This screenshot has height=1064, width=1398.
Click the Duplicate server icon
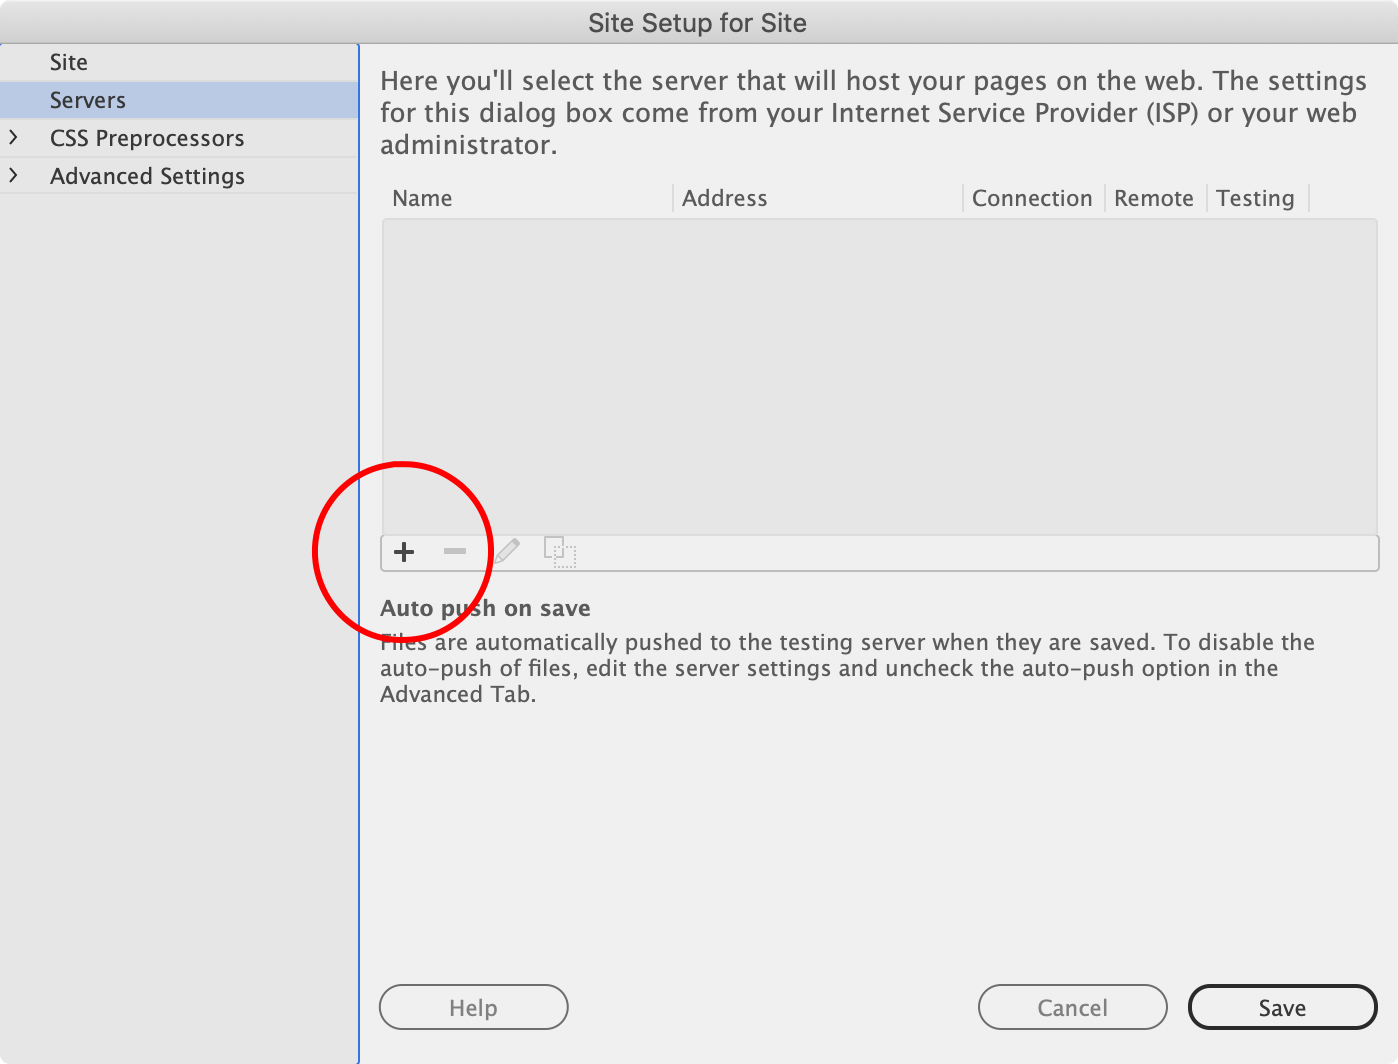click(560, 552)
